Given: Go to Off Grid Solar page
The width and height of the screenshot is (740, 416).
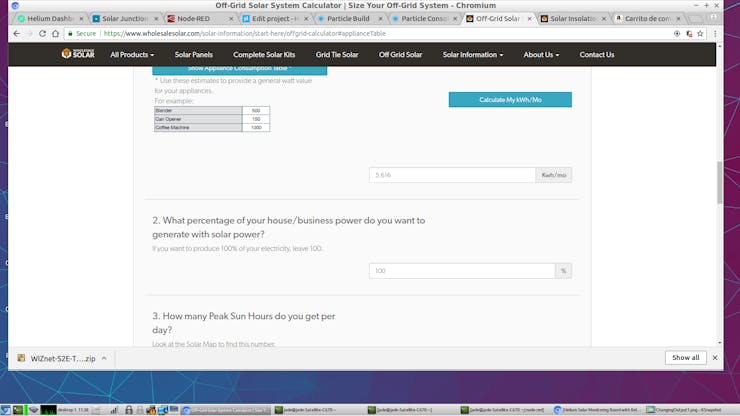Looking at the screenshot, I should coord(400,55).
